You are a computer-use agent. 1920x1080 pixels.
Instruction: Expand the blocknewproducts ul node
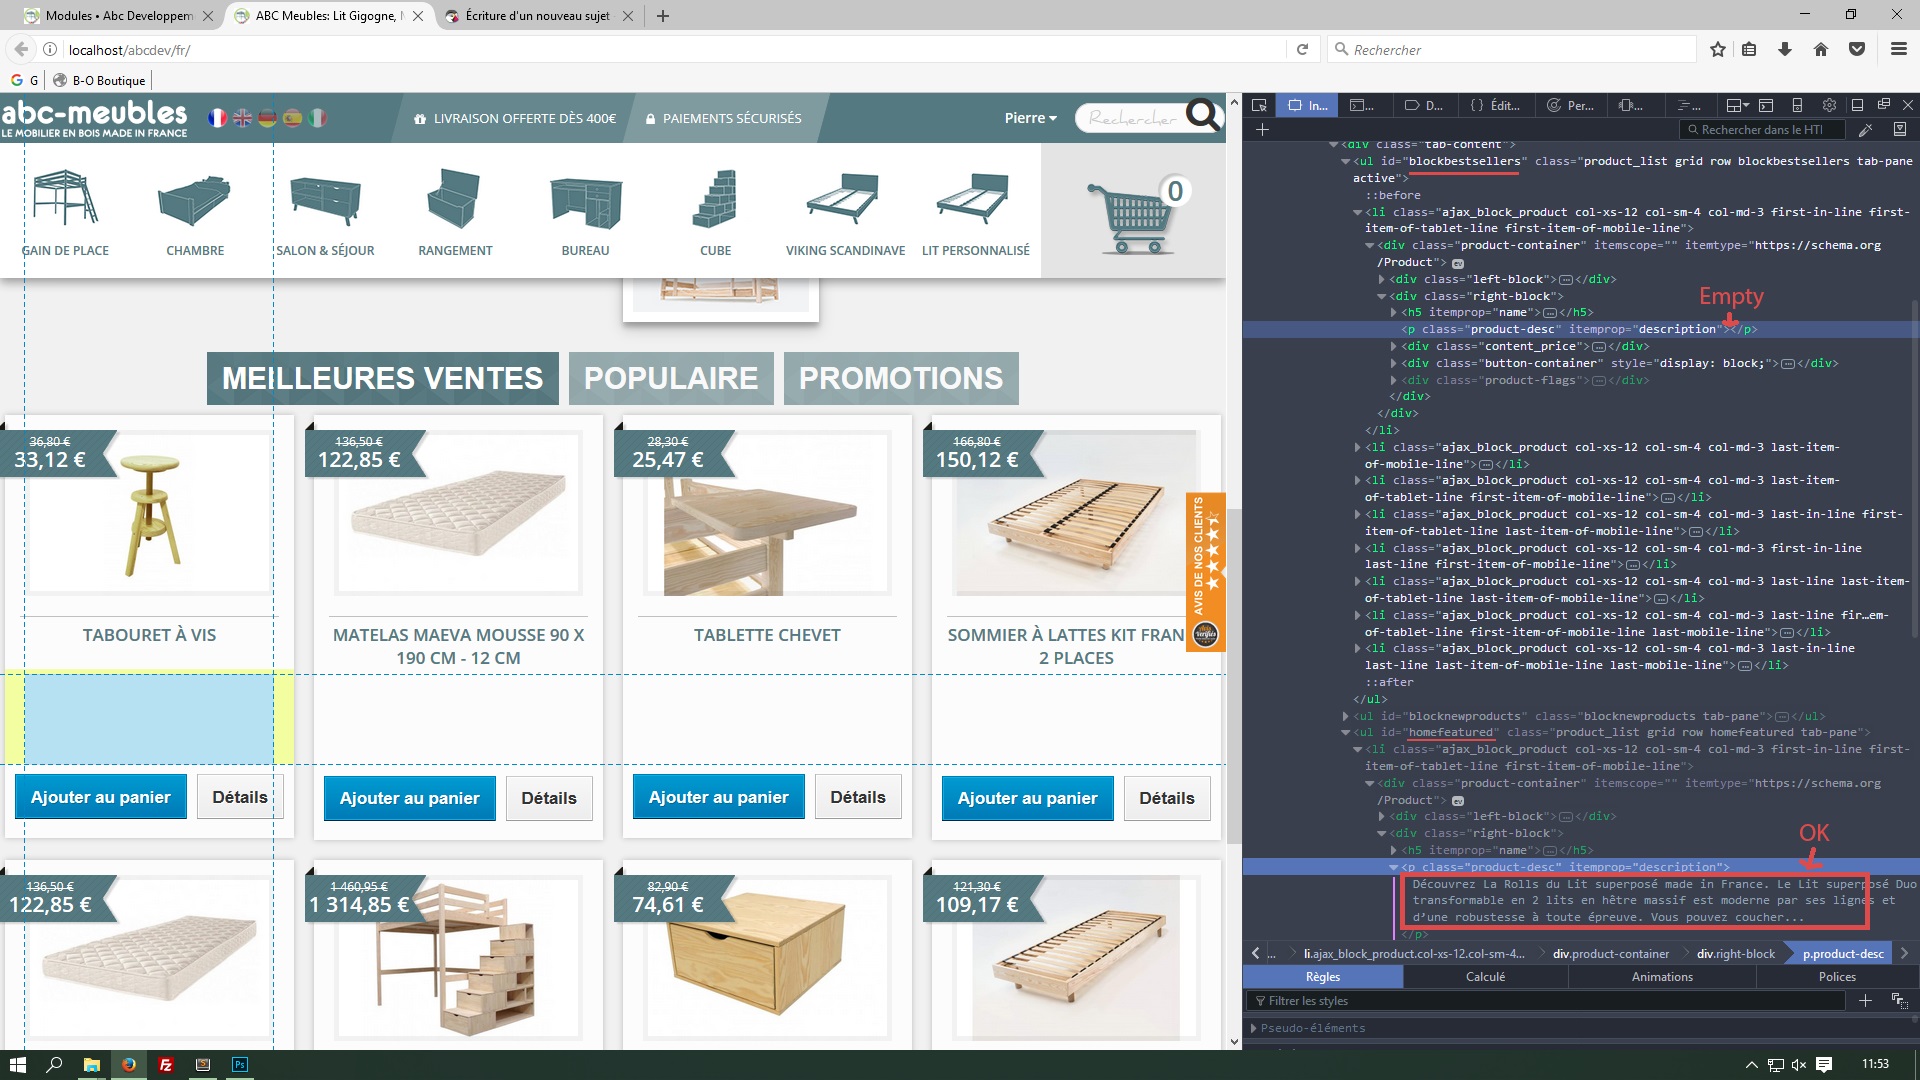pos(1345,716)
